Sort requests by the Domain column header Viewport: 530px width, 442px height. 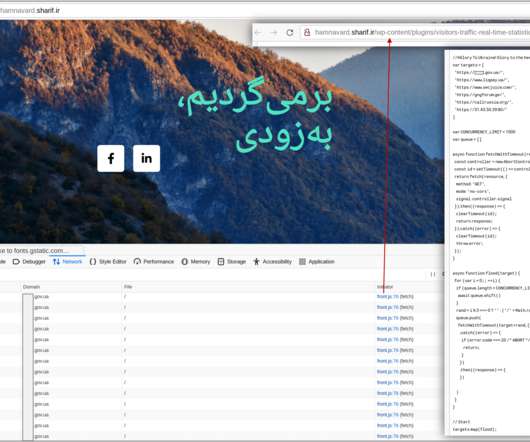click(x=31, y=287)
